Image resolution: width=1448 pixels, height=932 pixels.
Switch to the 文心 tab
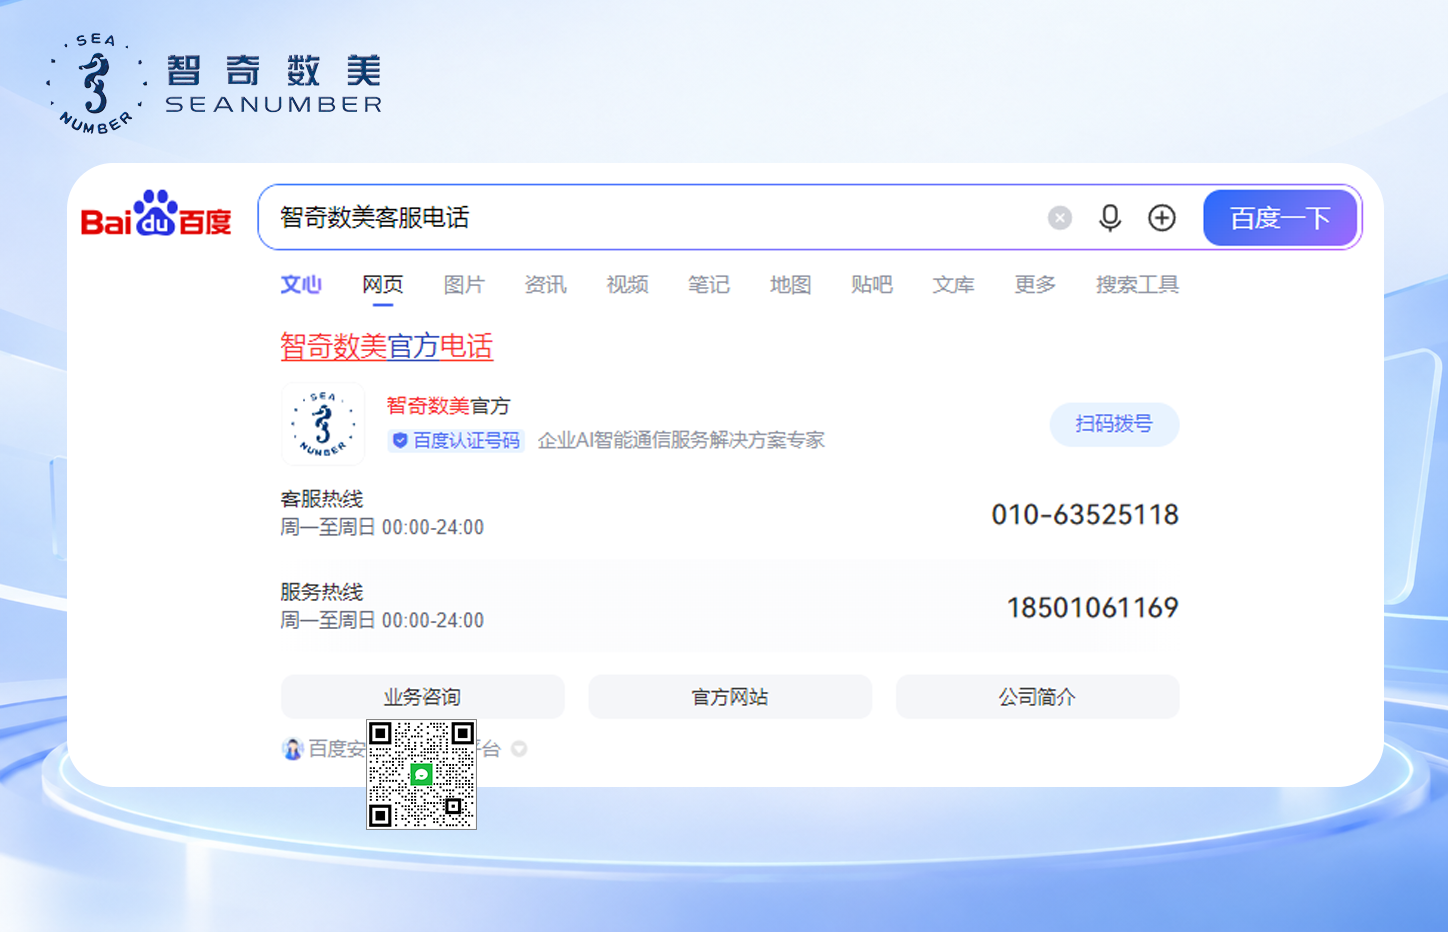click(301, 285)
